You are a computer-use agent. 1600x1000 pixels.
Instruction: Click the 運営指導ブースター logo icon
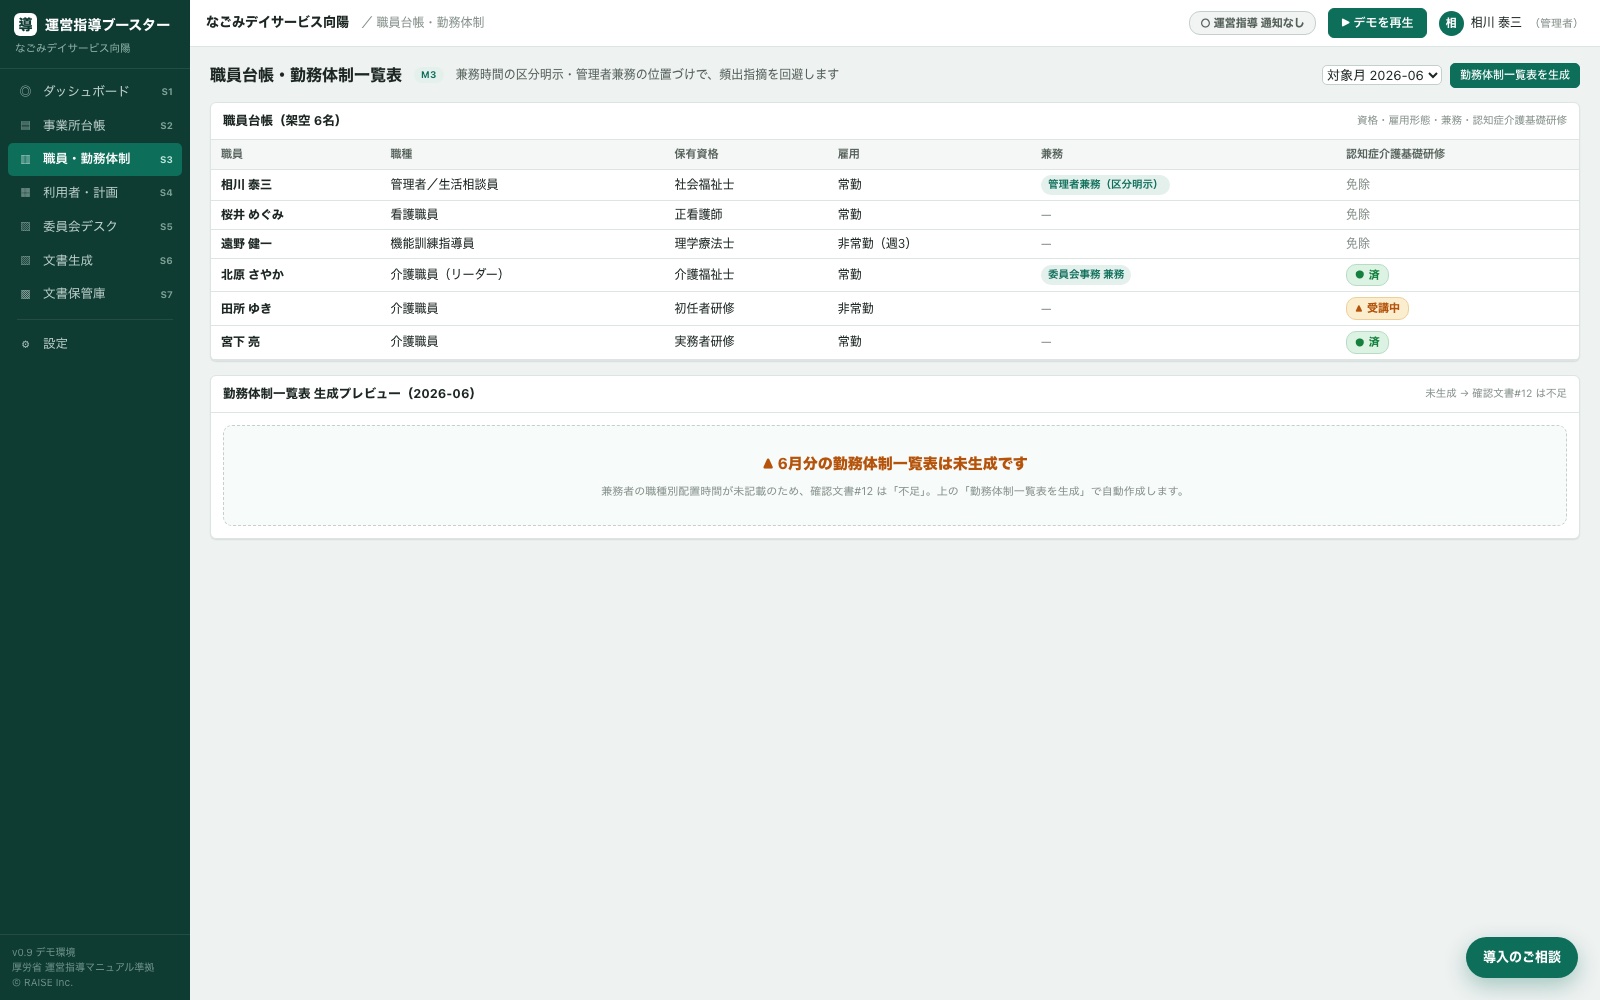[25, 25]
